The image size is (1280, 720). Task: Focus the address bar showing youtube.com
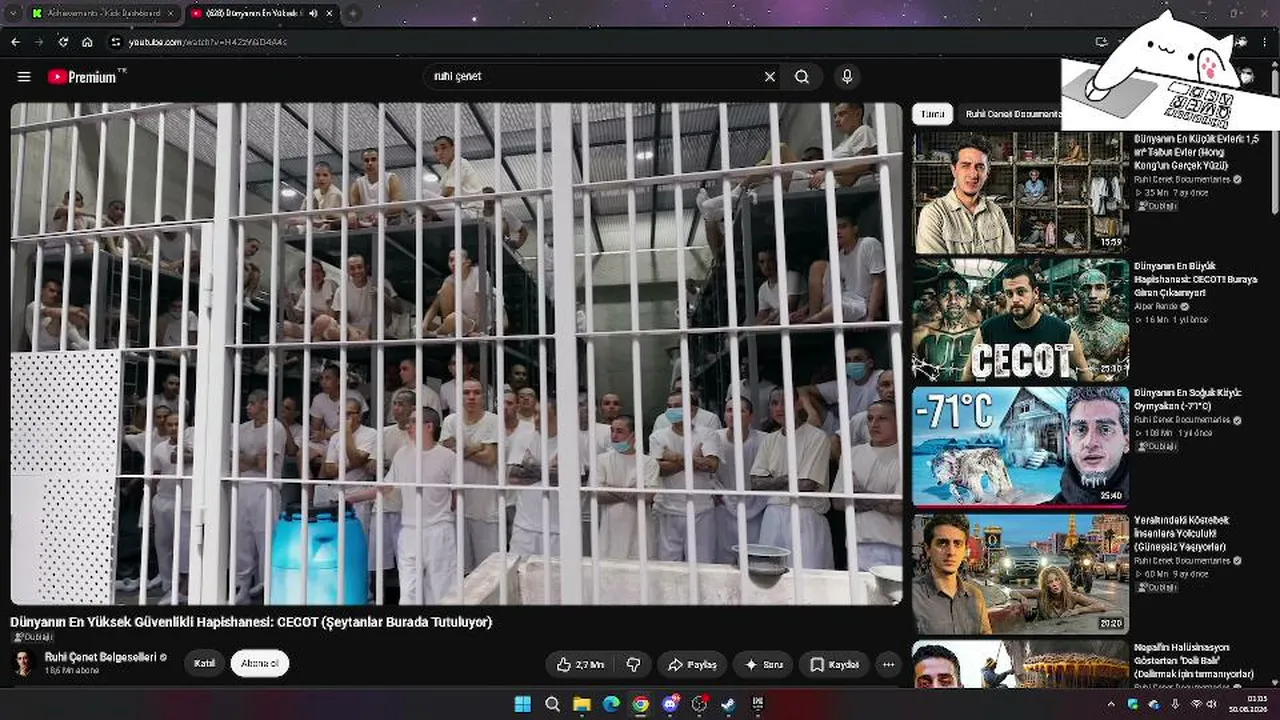[600, 42]
